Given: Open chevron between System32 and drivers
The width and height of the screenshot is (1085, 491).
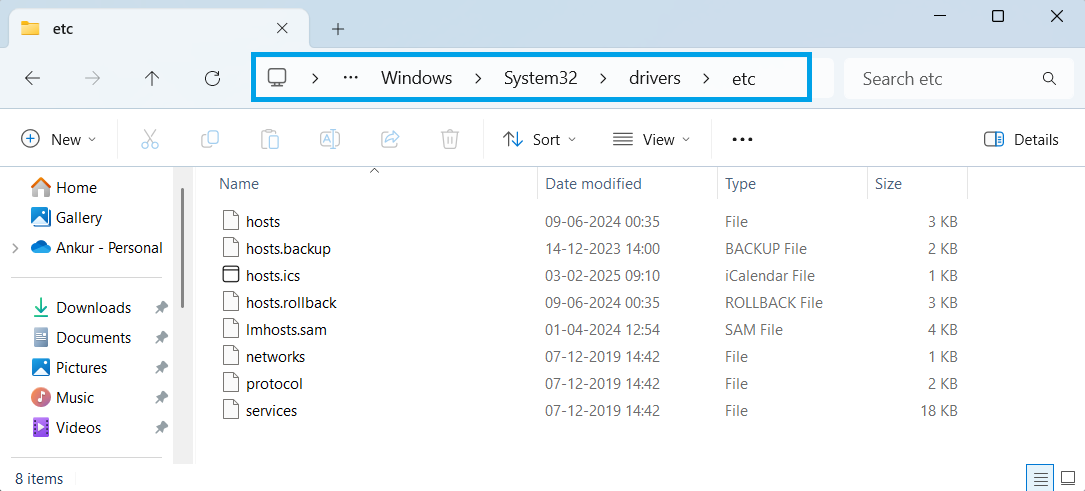Looking at the screenshot, I should pyautogui.click(x=603, y=79).
